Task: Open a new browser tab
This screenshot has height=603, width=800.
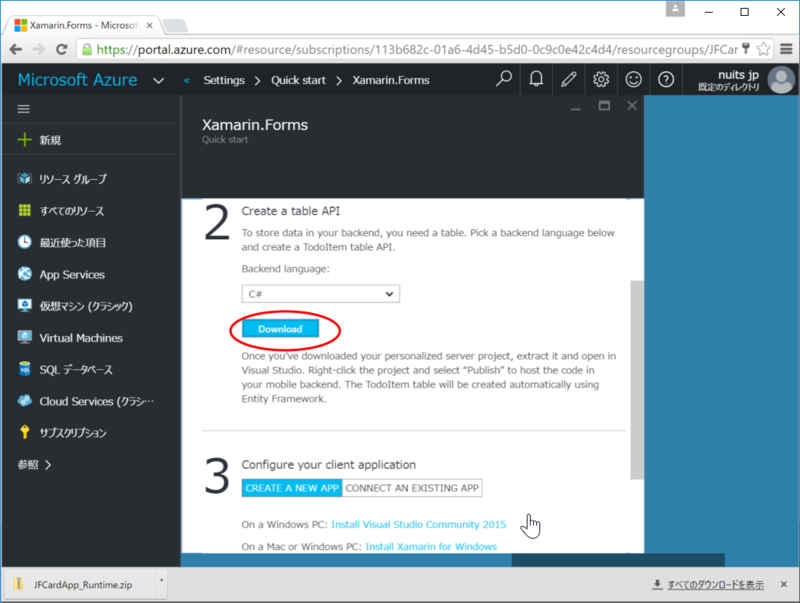Action: pyautogui.click(x=175, y=26)
